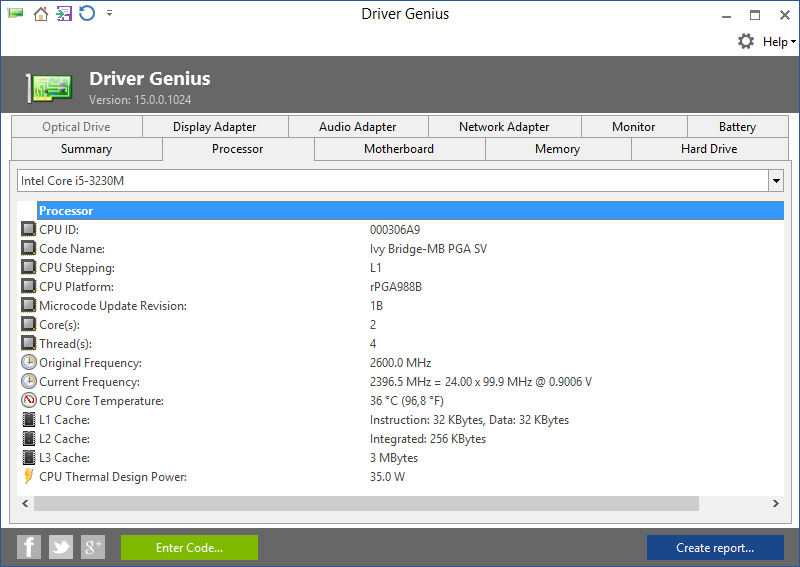The width and height of the screenshot is (800, 567).
Task: Click the right arrow of horizontal scrollbar
Action: [x=776, y=504]
